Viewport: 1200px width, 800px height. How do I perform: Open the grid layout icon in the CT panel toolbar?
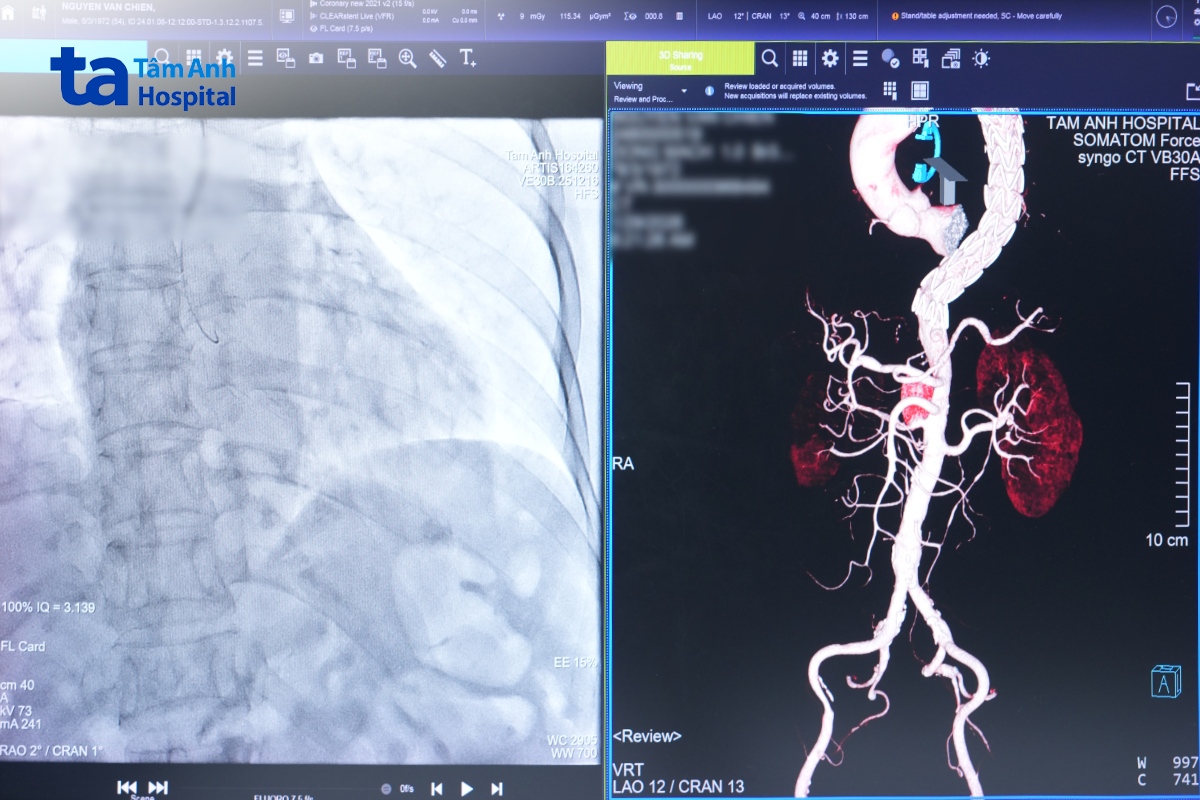click(x=800, y=58)
